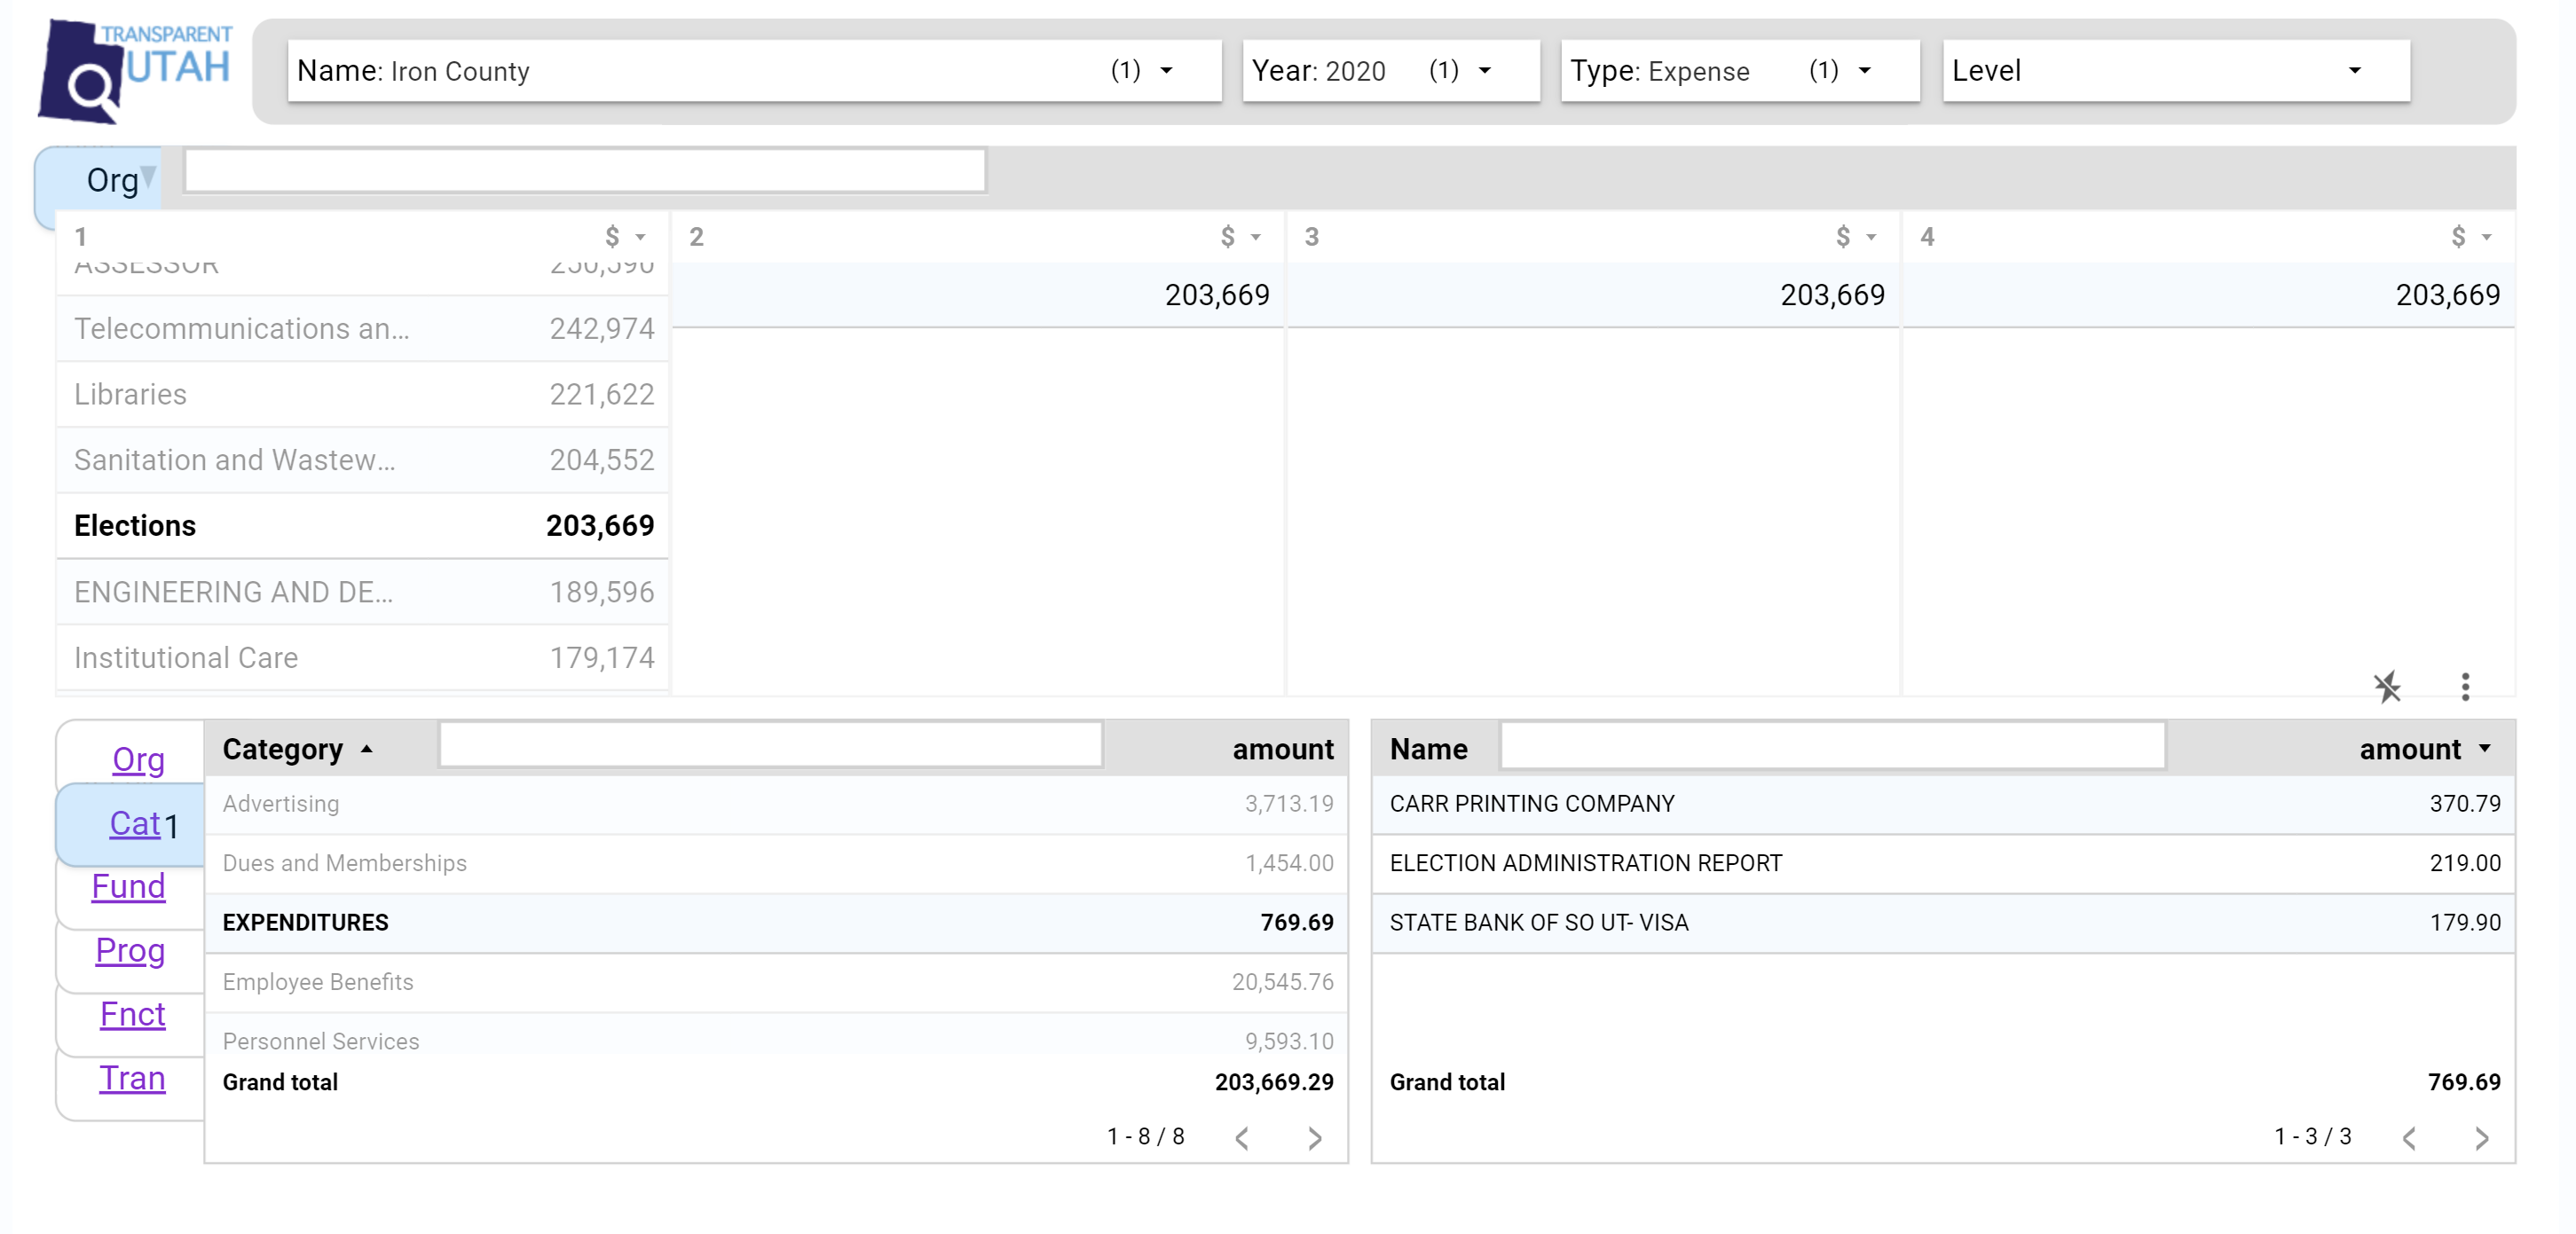This screenshot has height=1234, width=2576.
Task: Select the Libraries row in column 1
Action: (363, 394)
